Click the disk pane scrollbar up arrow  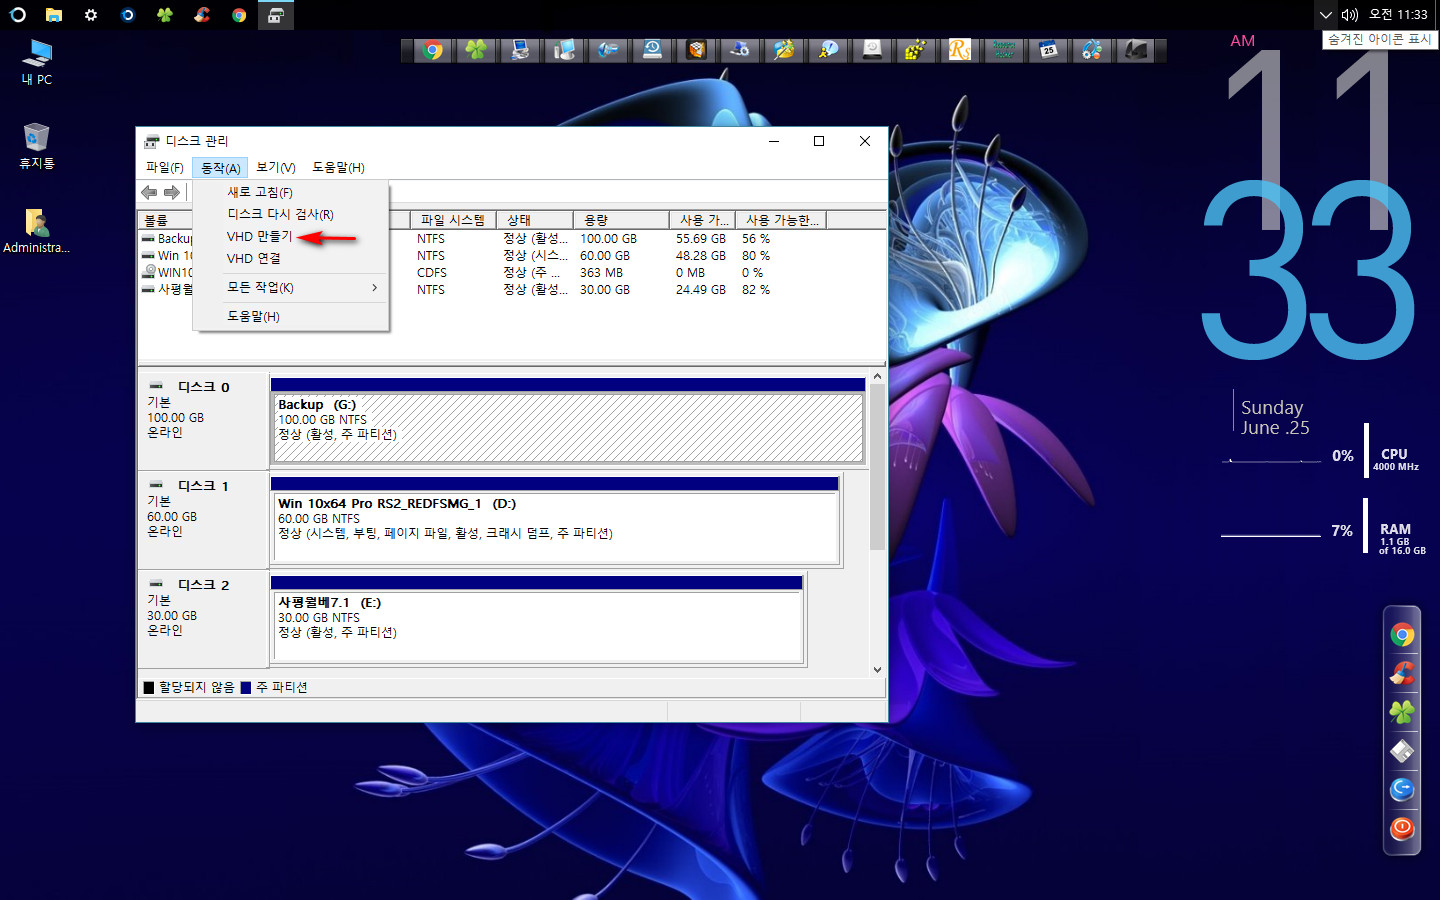click(877, 377)
